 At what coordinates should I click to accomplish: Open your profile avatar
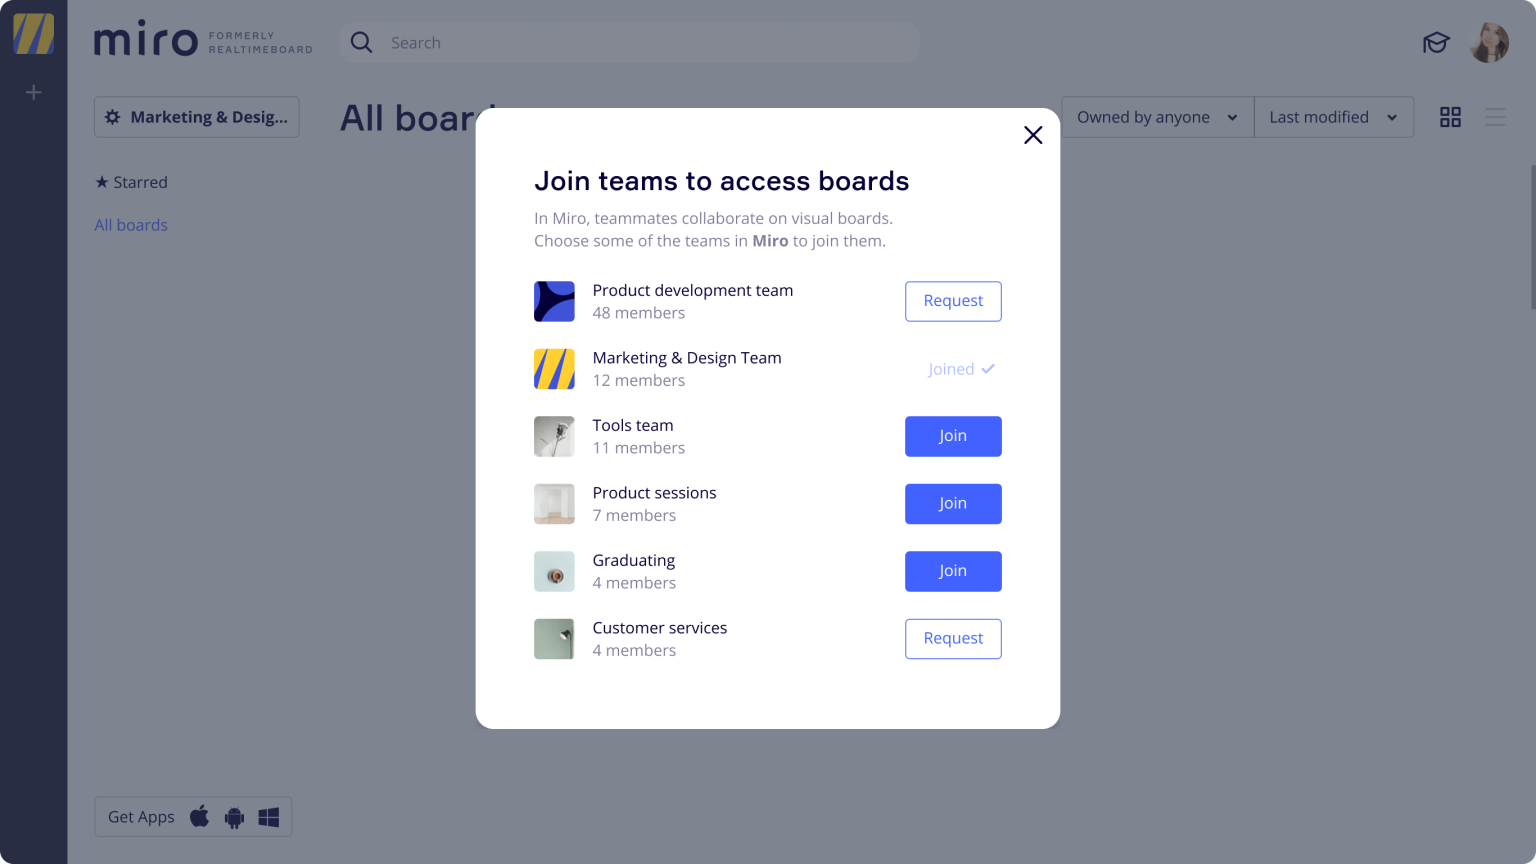point(1489,43)
